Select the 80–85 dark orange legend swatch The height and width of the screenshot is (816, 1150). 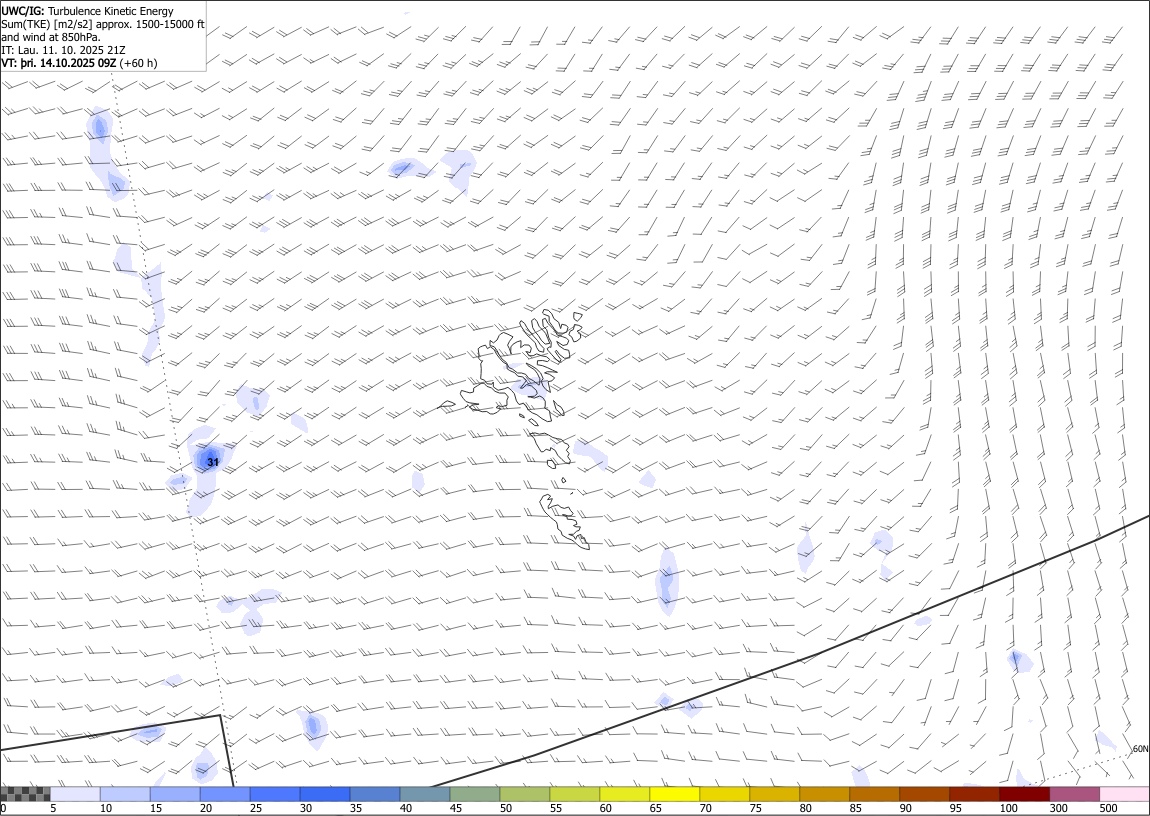(x=824, y=794)
